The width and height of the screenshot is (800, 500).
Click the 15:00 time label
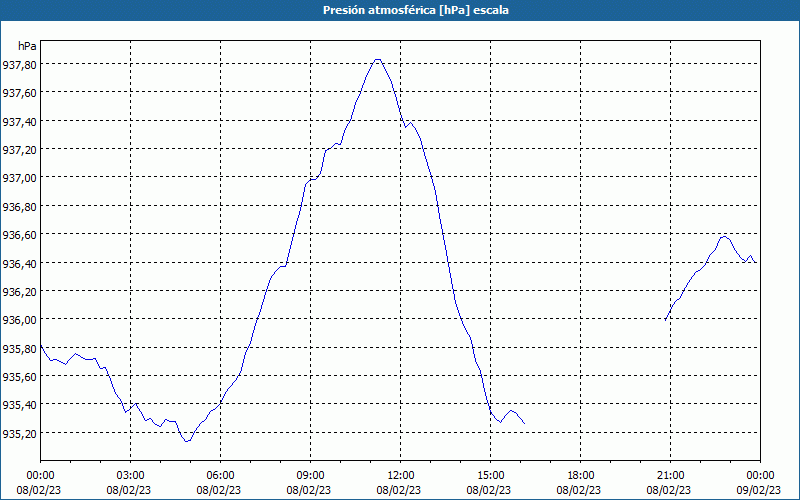click(490, 476)
